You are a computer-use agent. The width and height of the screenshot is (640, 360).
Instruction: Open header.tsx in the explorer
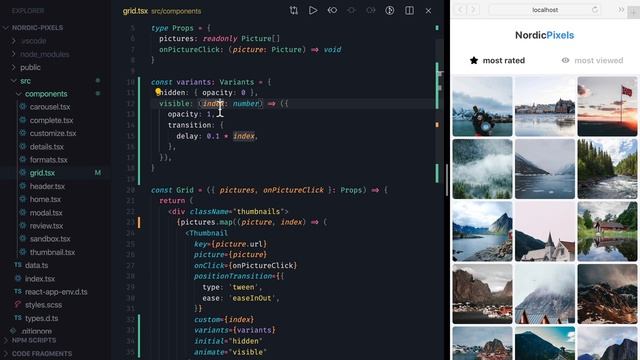[x=47, y=186]
